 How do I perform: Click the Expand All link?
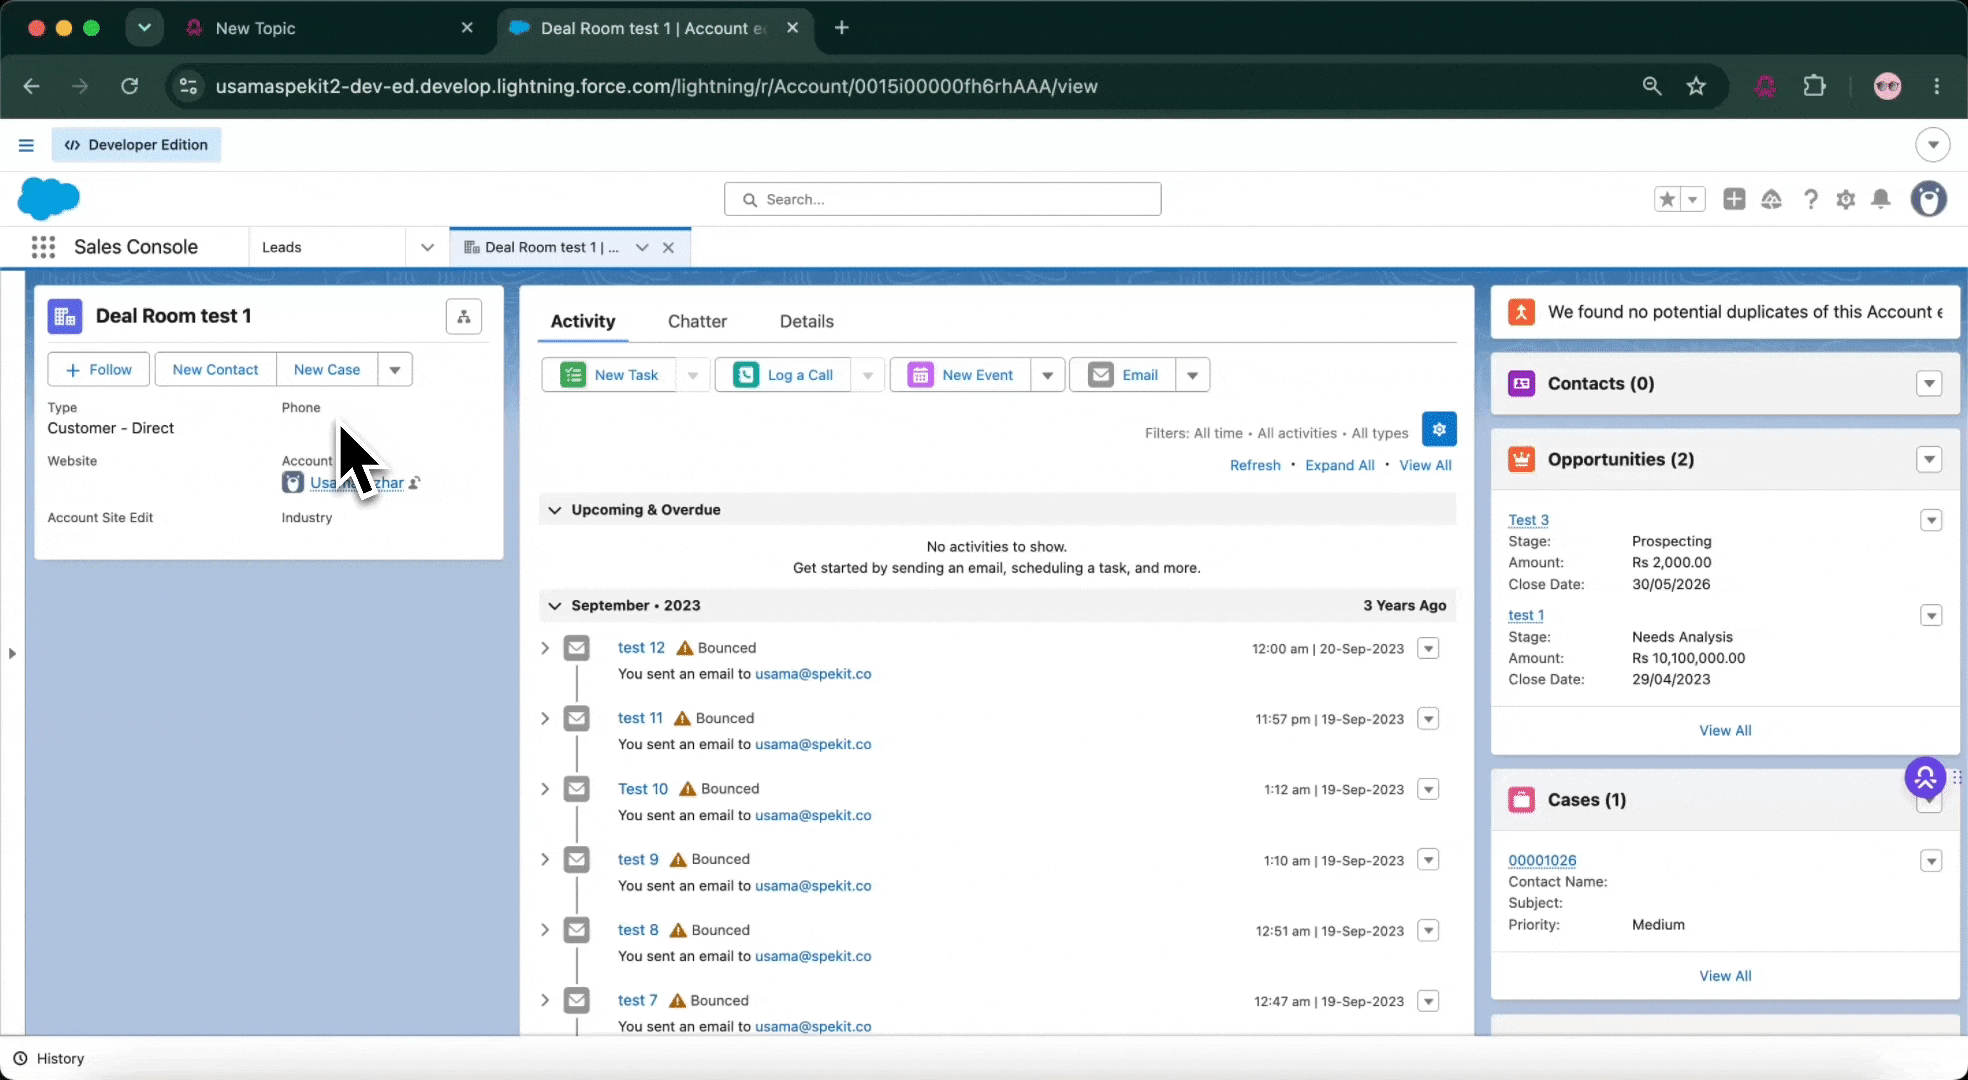tap(1339, 465)
